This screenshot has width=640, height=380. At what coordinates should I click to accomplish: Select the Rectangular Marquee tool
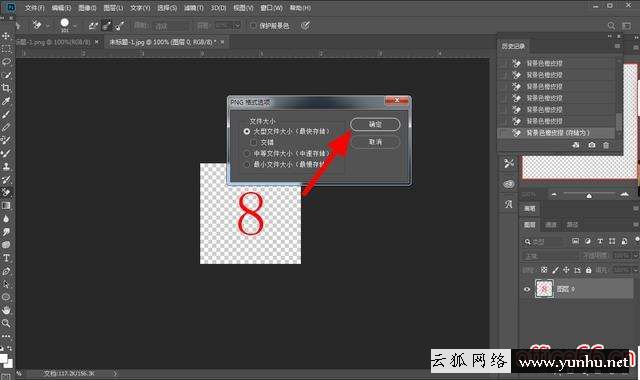(6, 49)
